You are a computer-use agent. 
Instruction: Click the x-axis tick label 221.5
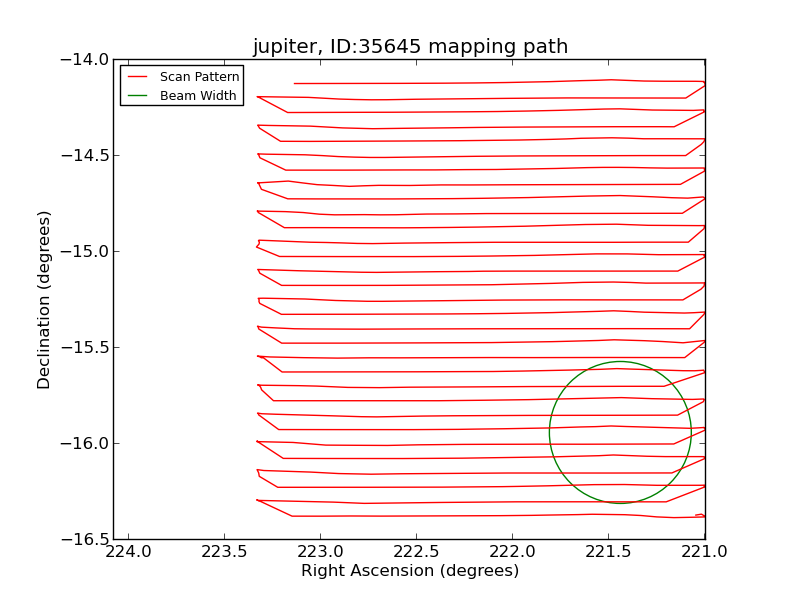(608, 552)
